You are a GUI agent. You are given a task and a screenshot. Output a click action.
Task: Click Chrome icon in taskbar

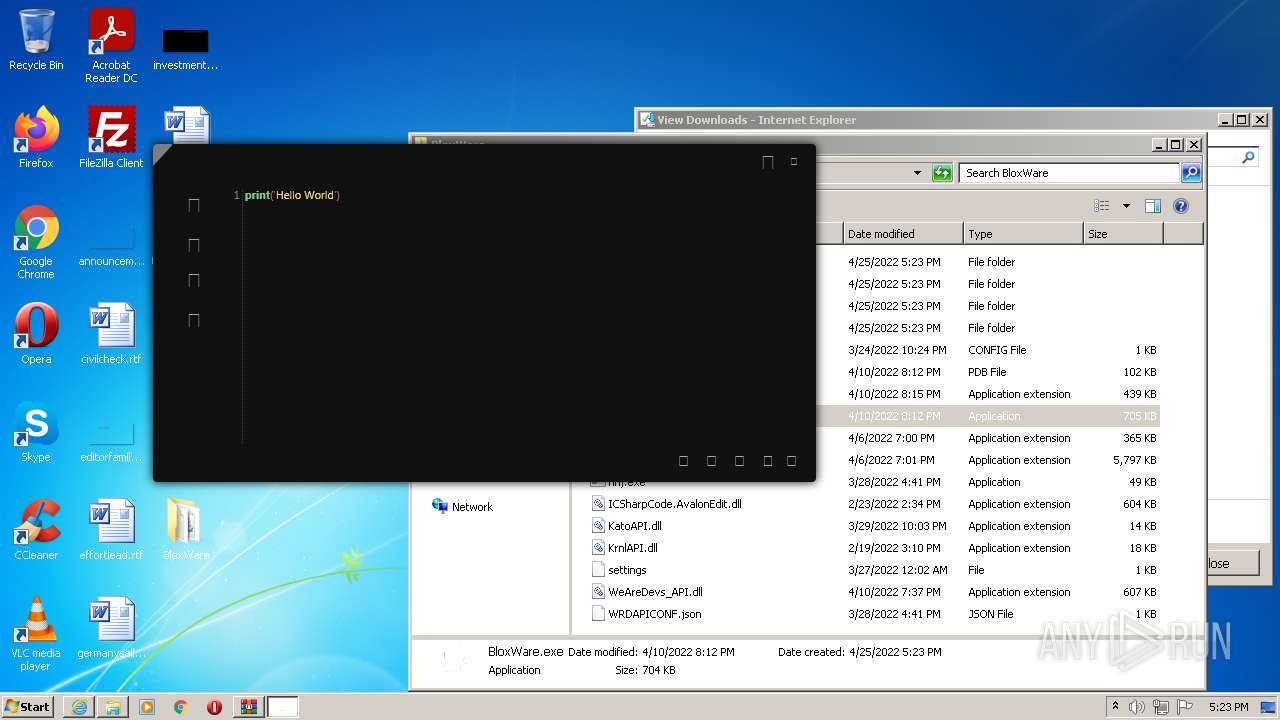(181, 707)
